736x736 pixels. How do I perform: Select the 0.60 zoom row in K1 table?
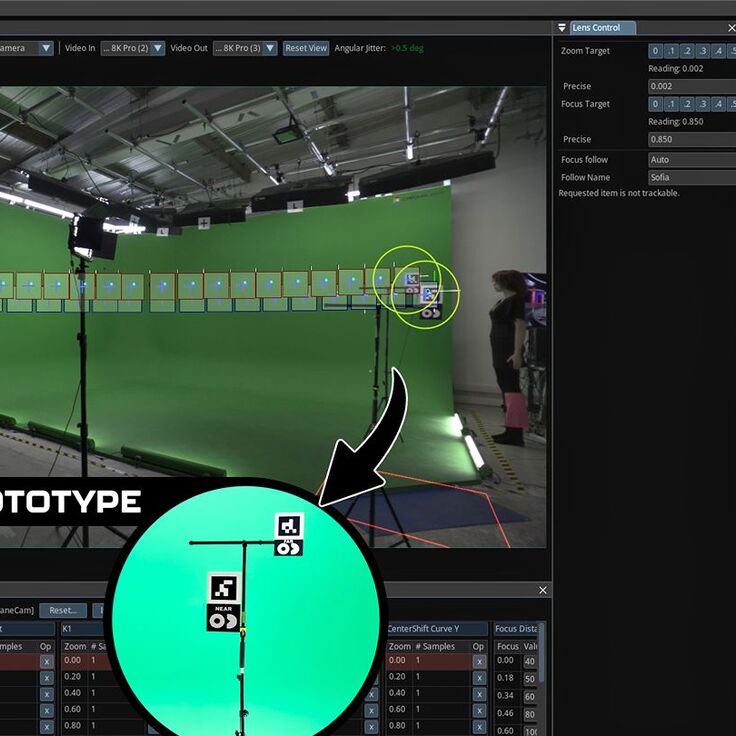[86, 709]
